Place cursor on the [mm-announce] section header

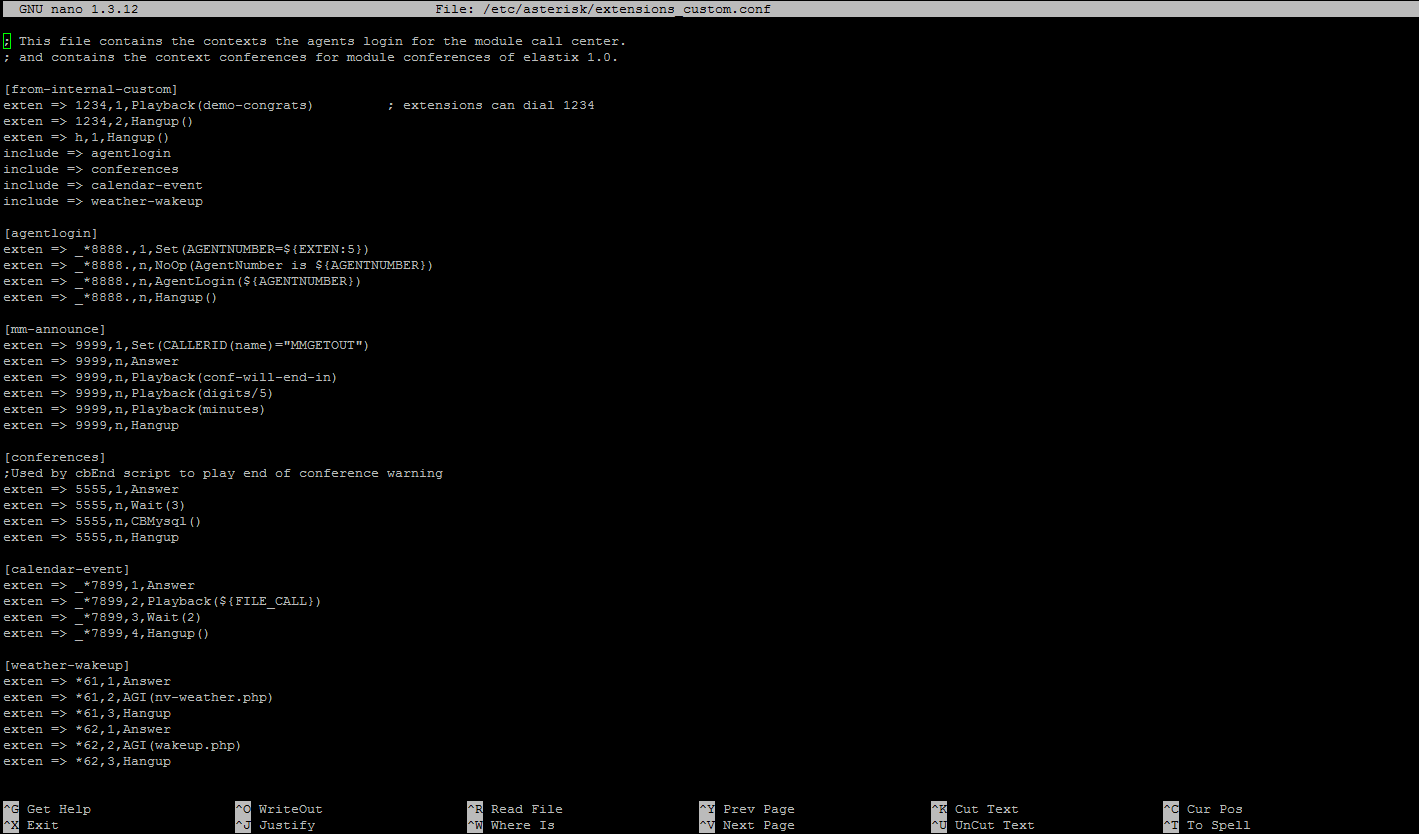coord(54,329)
